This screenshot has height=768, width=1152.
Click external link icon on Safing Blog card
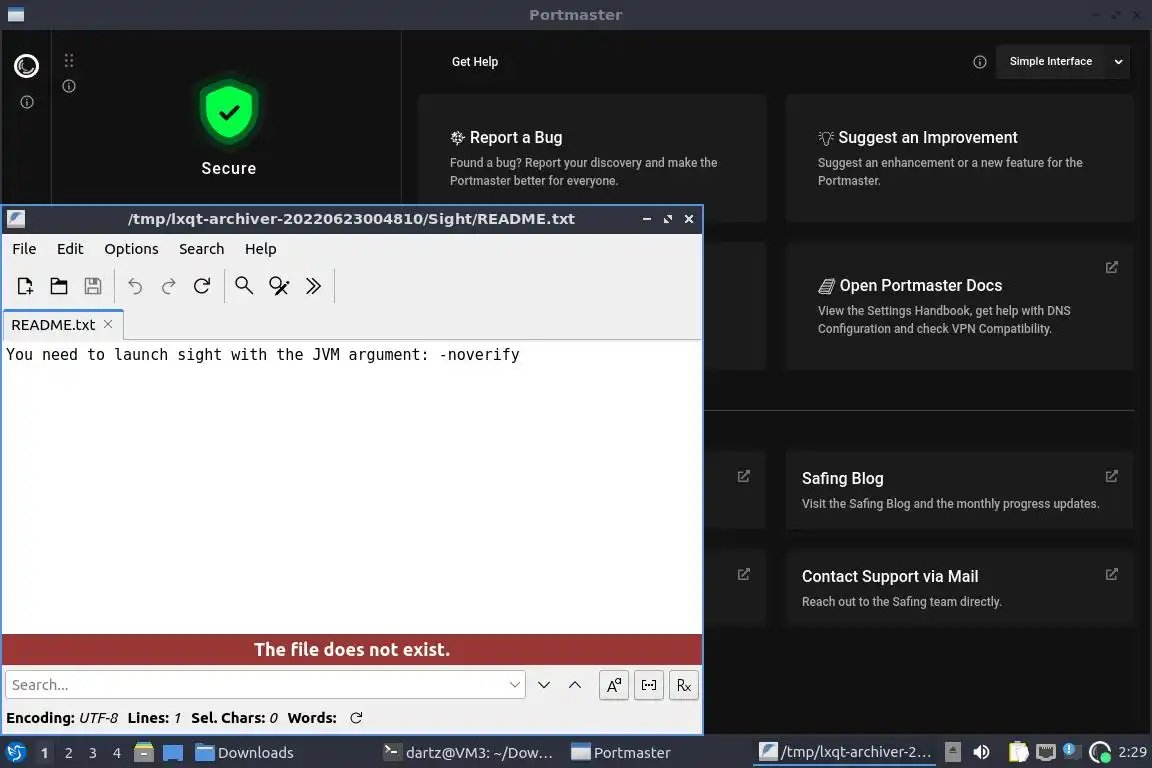pos(1112,476)
